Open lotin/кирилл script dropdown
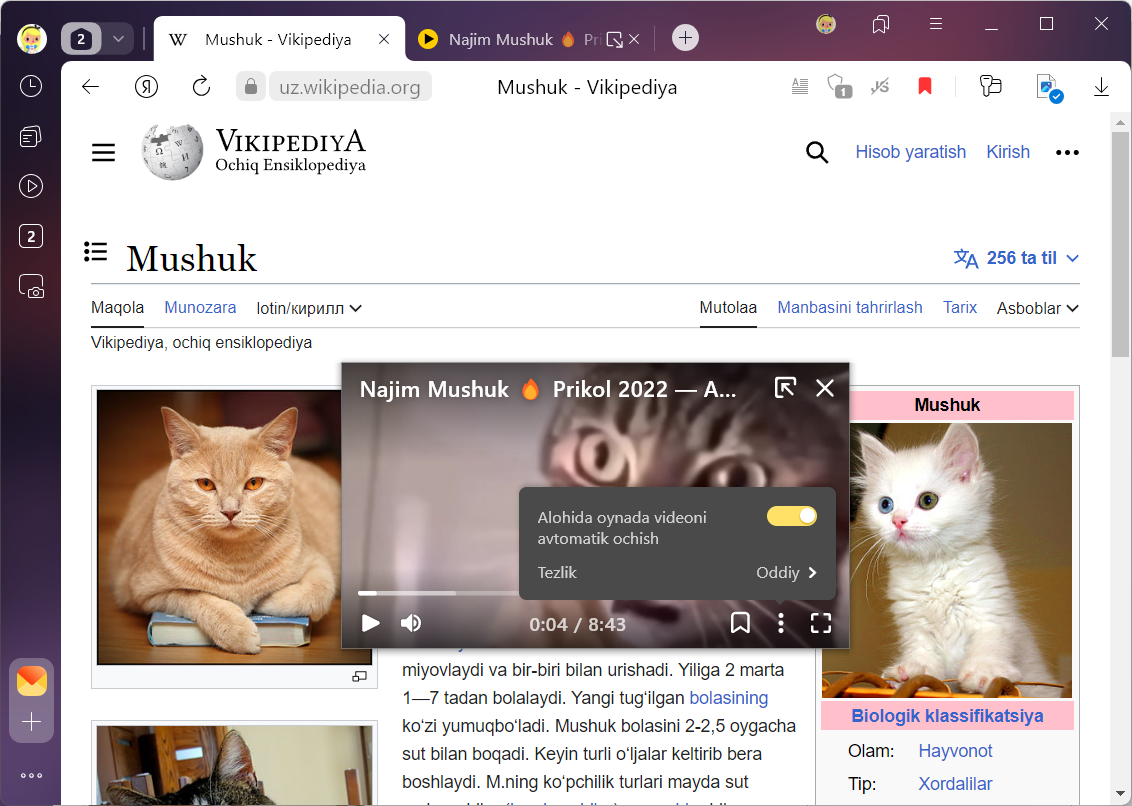The image size is (1132, 806). click(309, 308)
